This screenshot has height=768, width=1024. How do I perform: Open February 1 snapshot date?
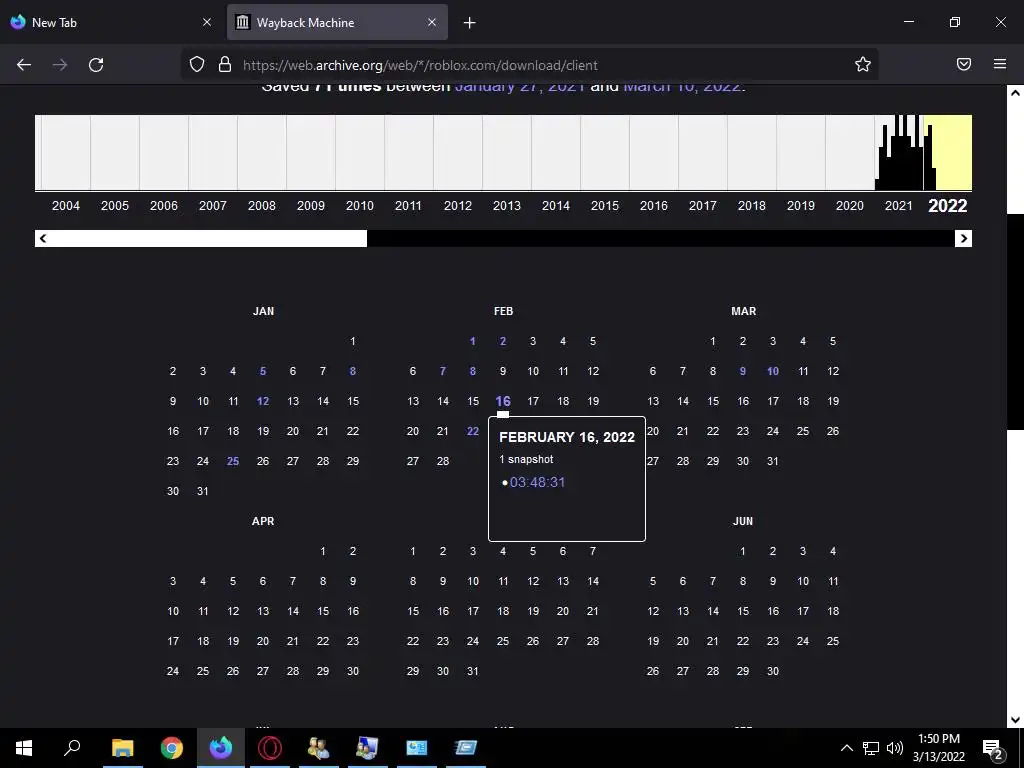pos(473,341)
